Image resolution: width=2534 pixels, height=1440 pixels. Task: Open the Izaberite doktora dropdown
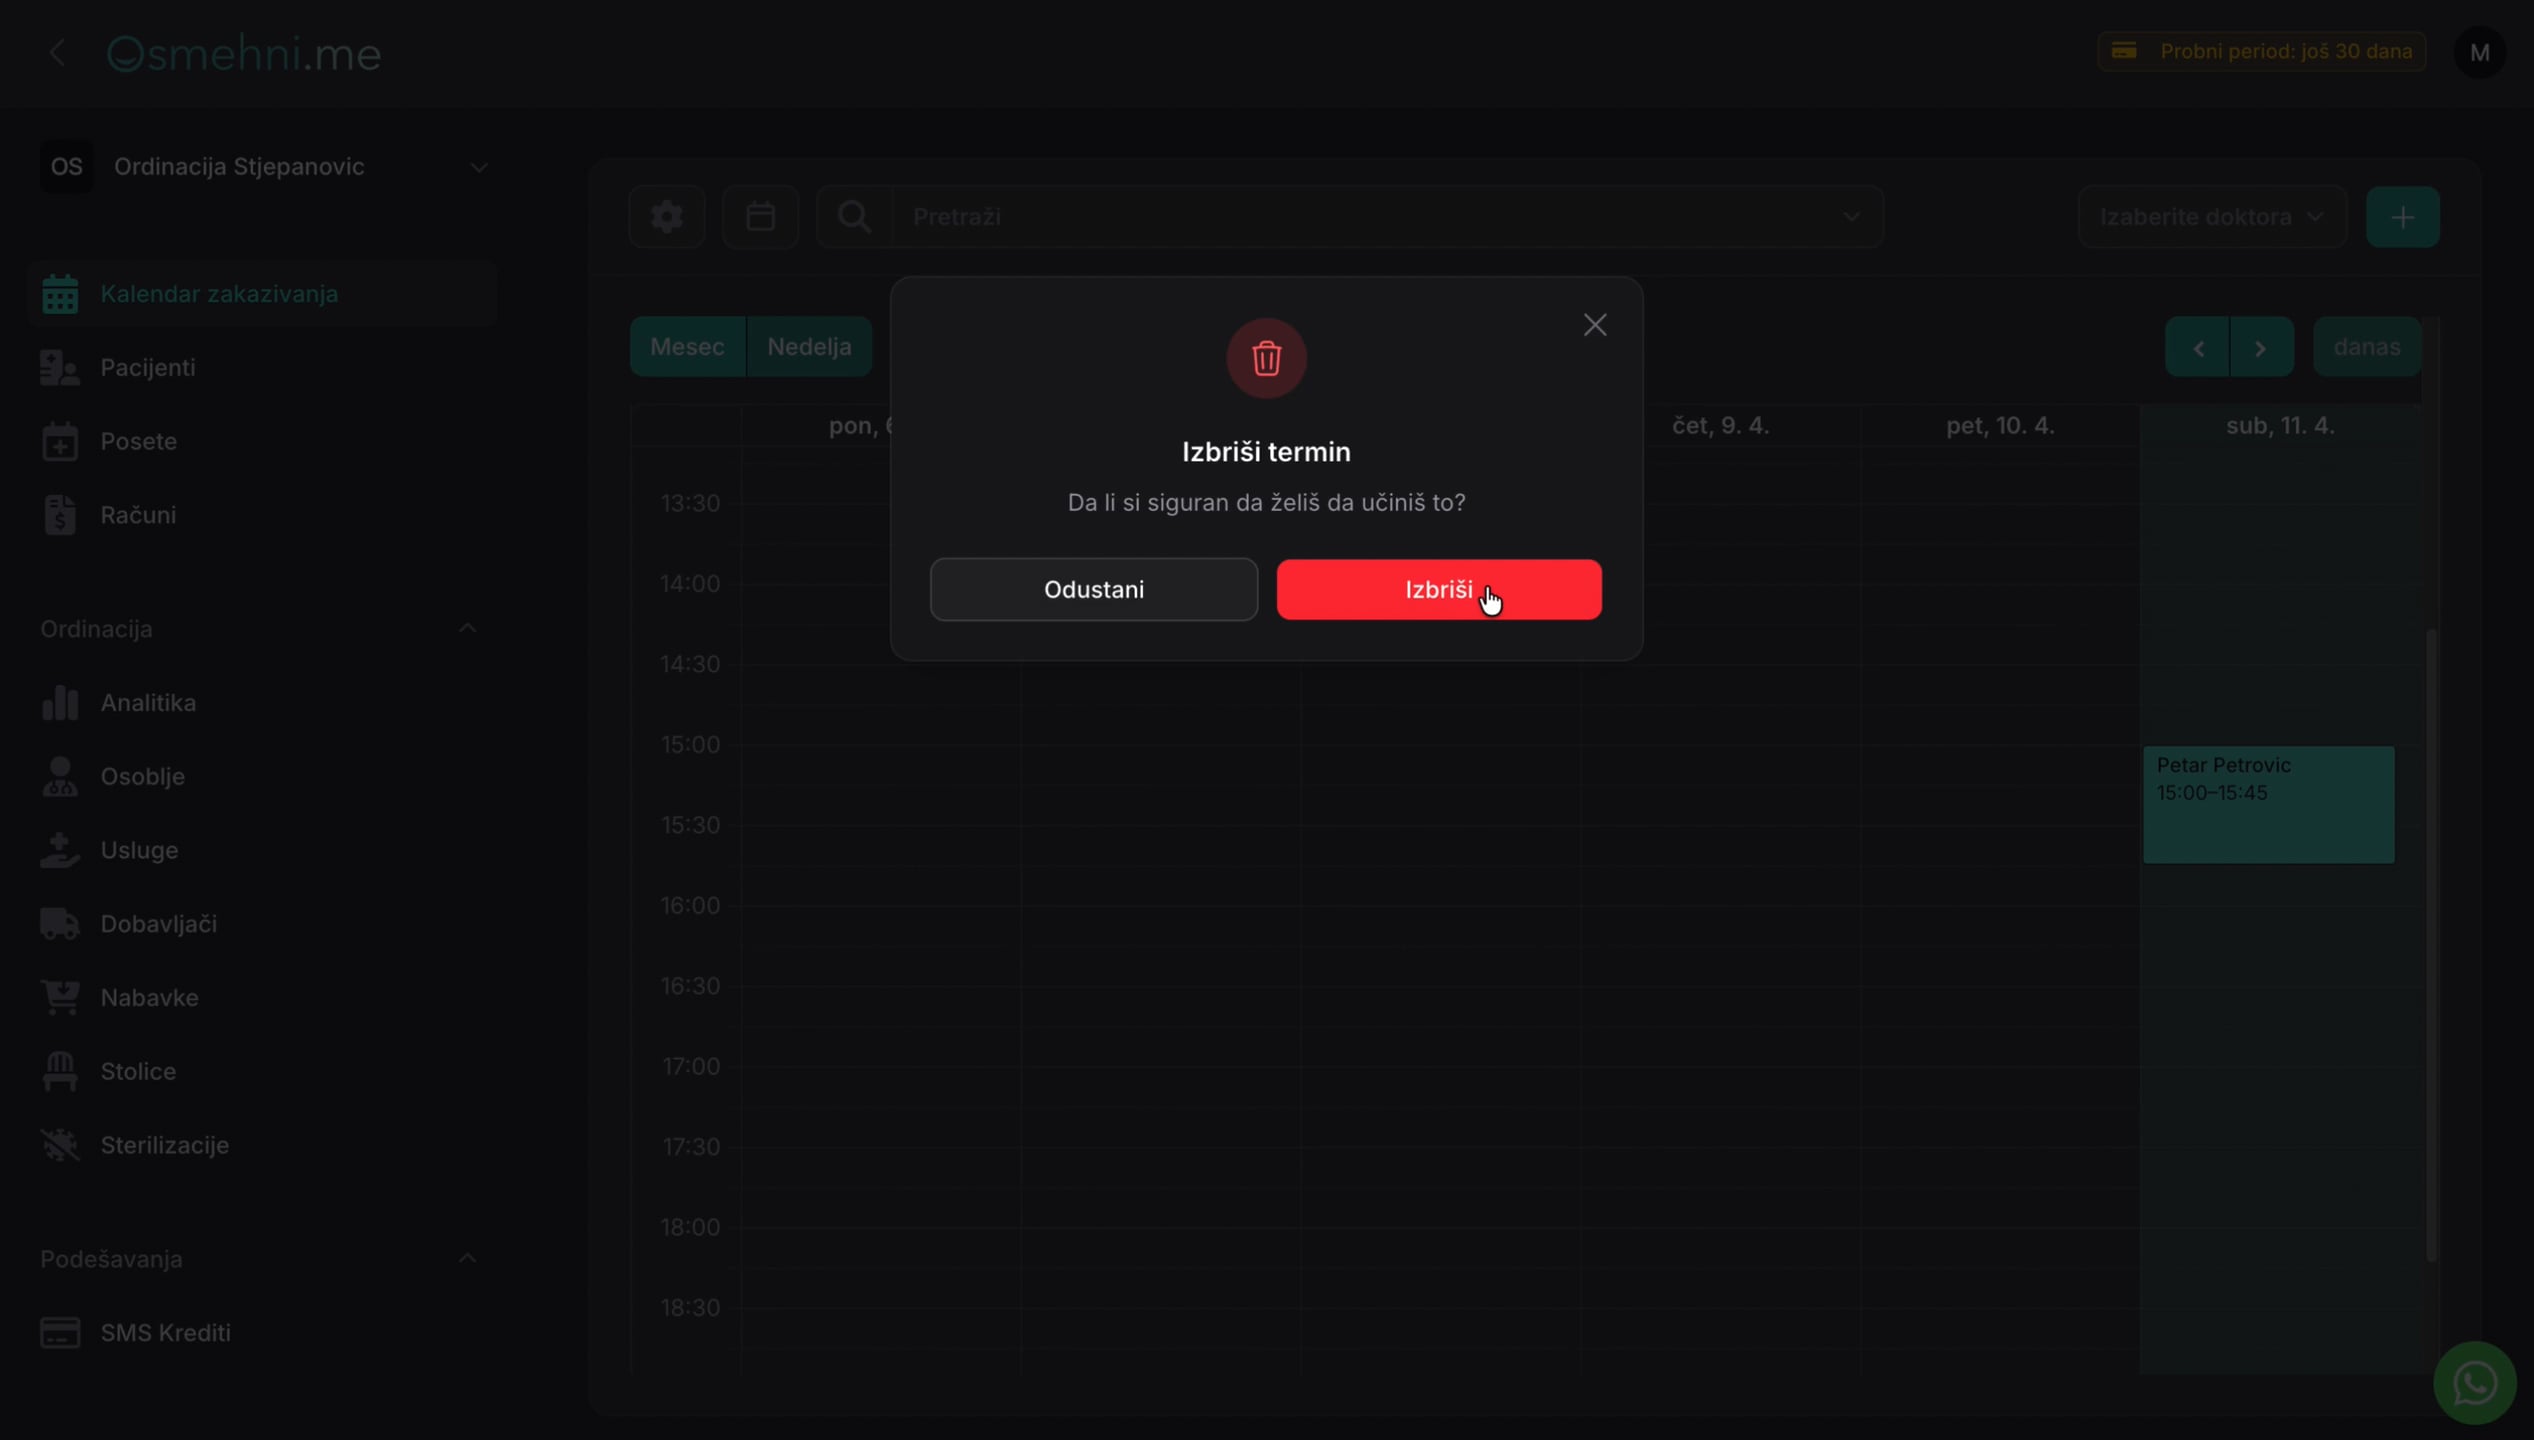click(x=2212, y=217)
